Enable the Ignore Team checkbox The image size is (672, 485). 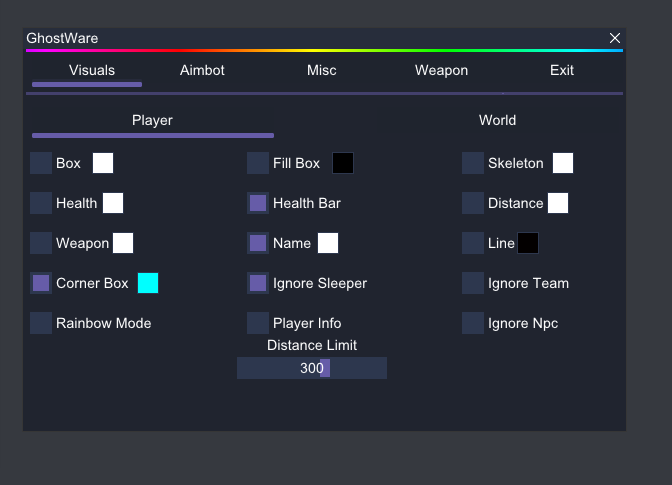473,283
